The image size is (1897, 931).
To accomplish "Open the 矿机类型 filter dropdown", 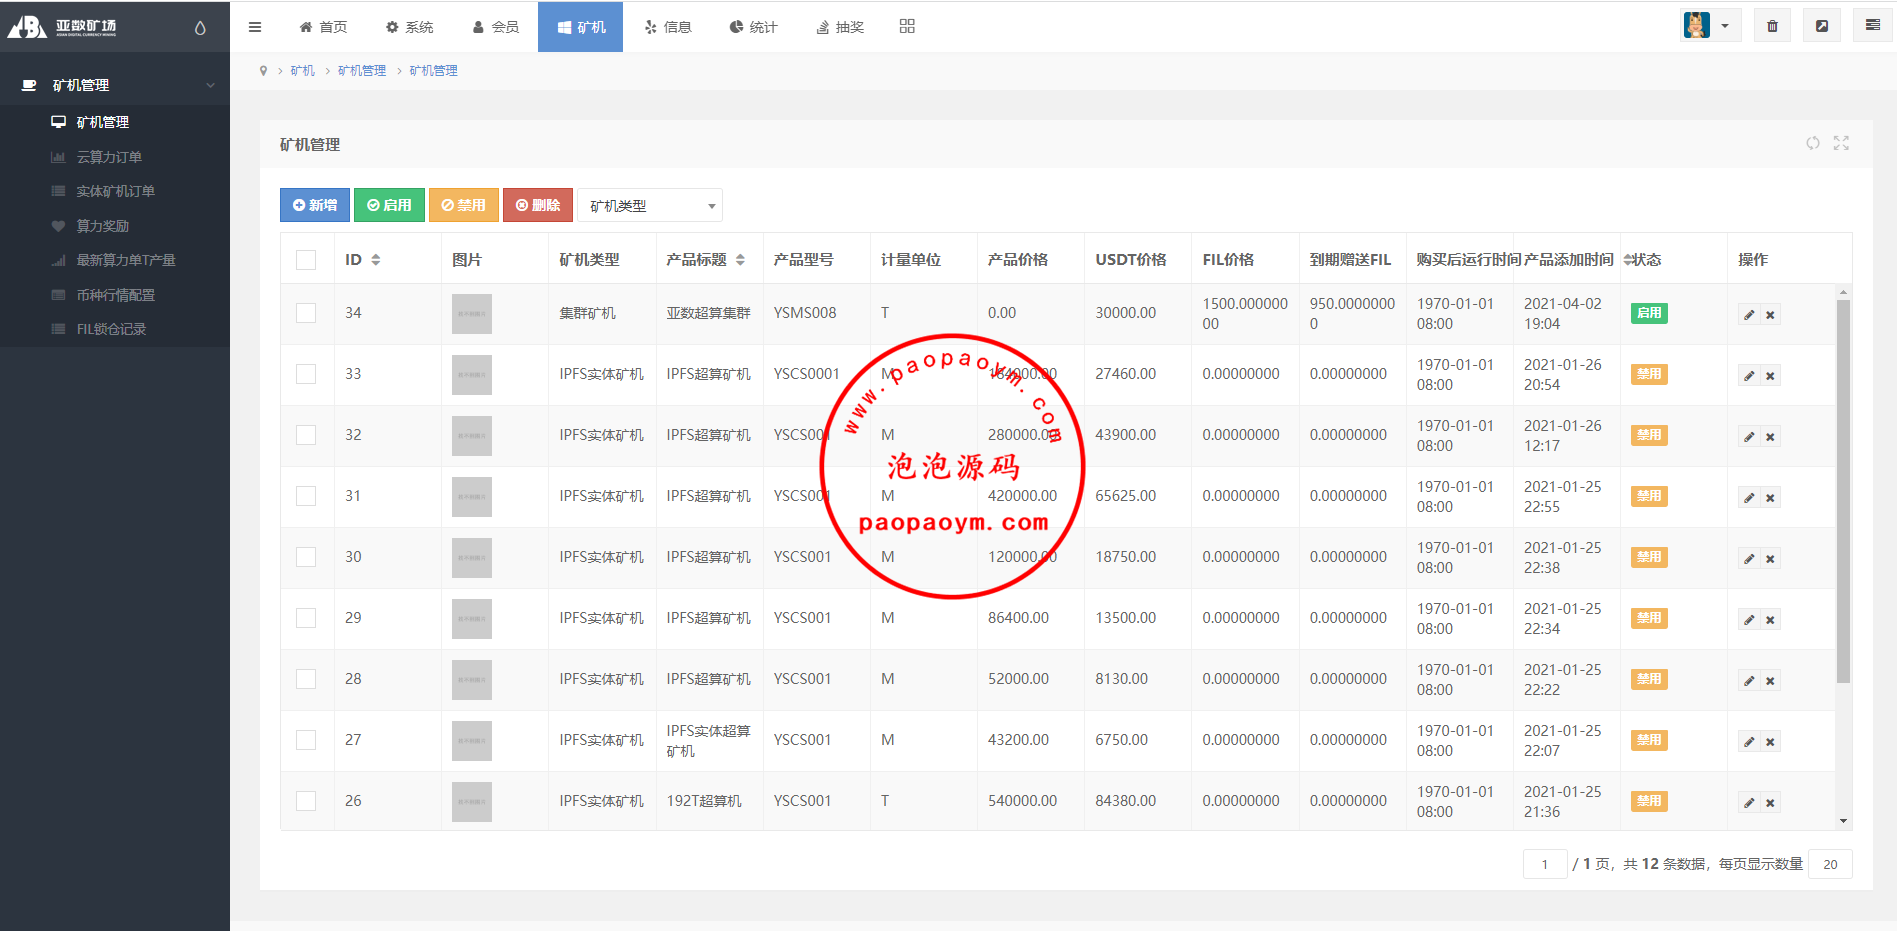I will [x=650, y=206].
